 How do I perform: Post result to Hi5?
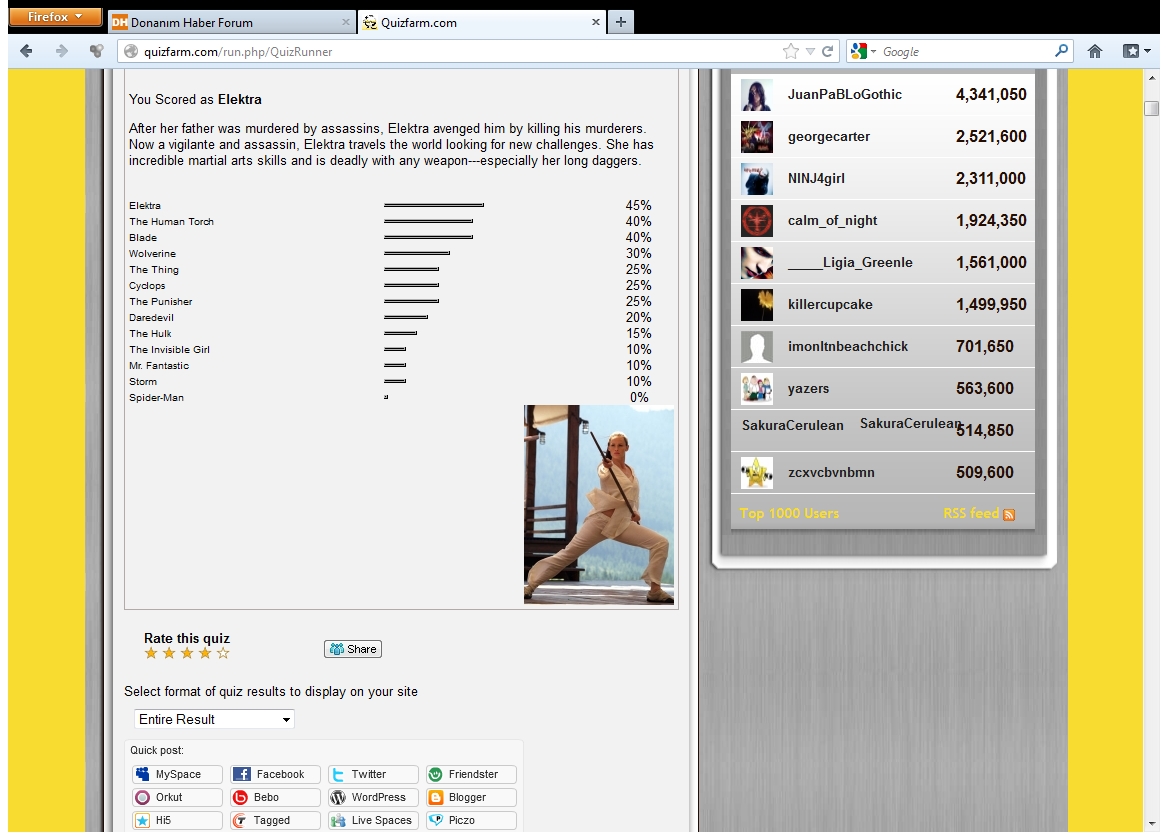[x=177, y=821]
